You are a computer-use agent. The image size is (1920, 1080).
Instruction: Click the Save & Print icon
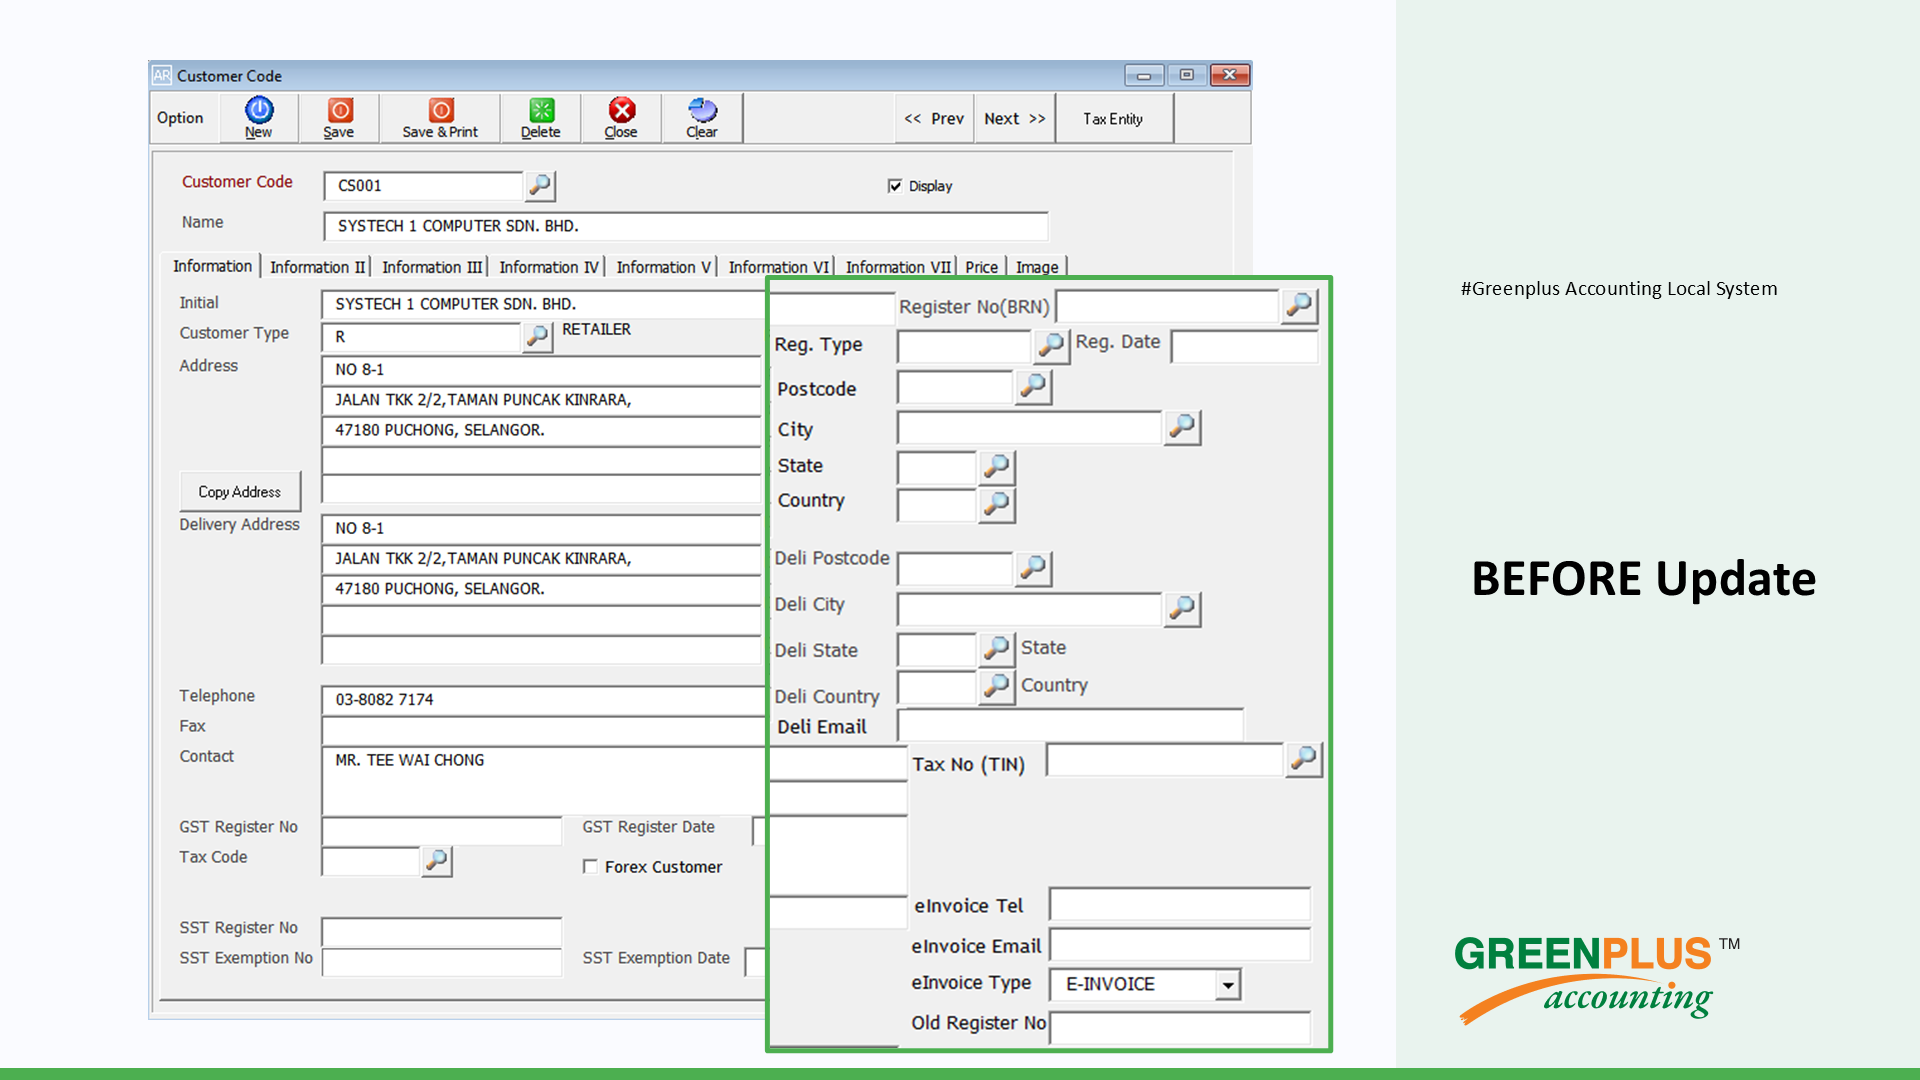[x=440, y=118]
